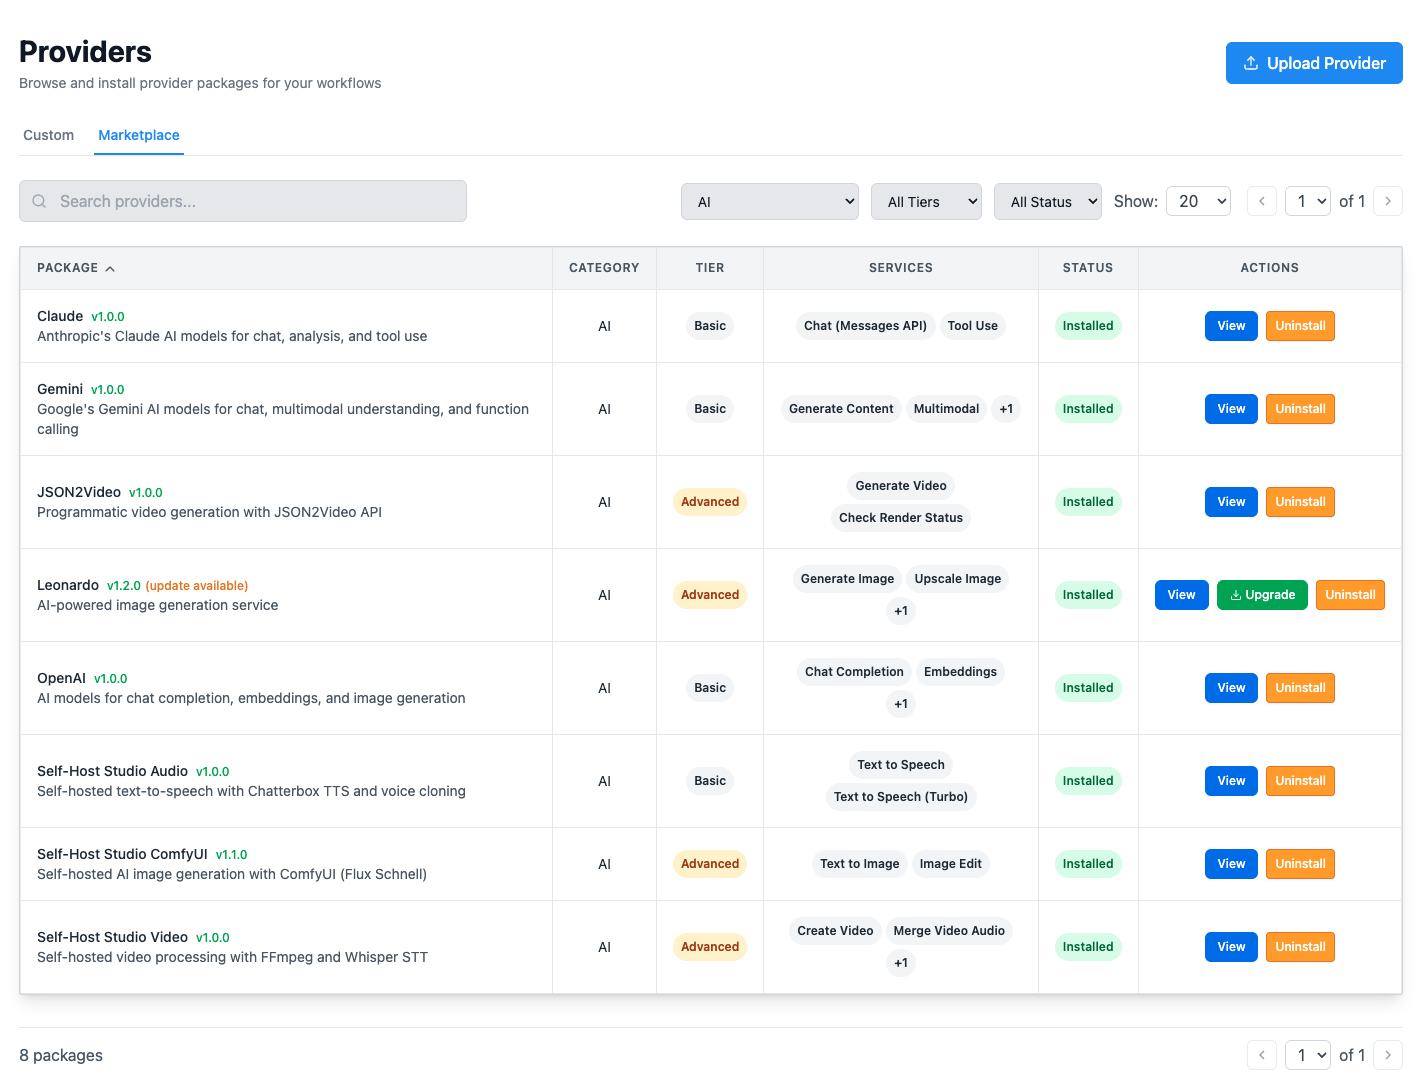Viewport: 1424px width, 1083px height.
Task: Switch to the Custom tab
Action: [x=48, y=135]
